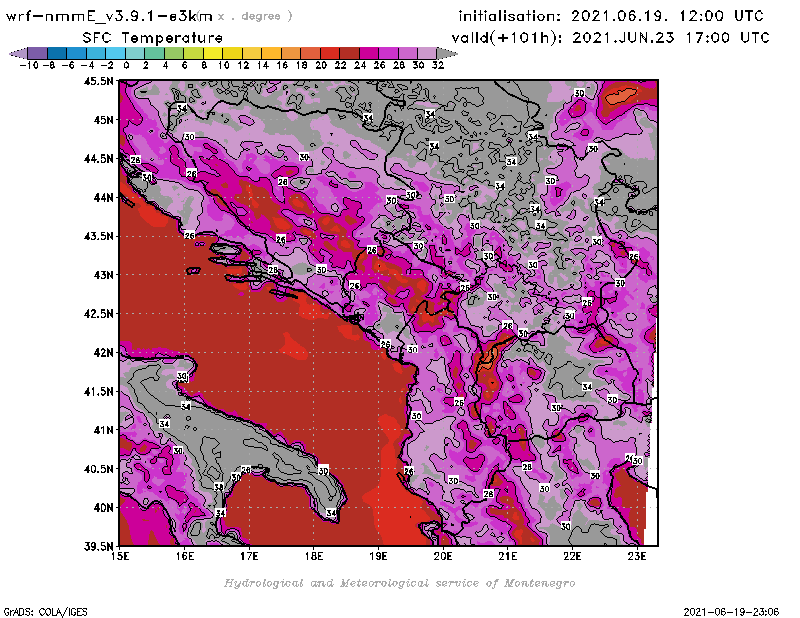This screenshot has width=800, height=618.
Task: Select the 40N latitude axis label
Action: click(x=103, y=508)
